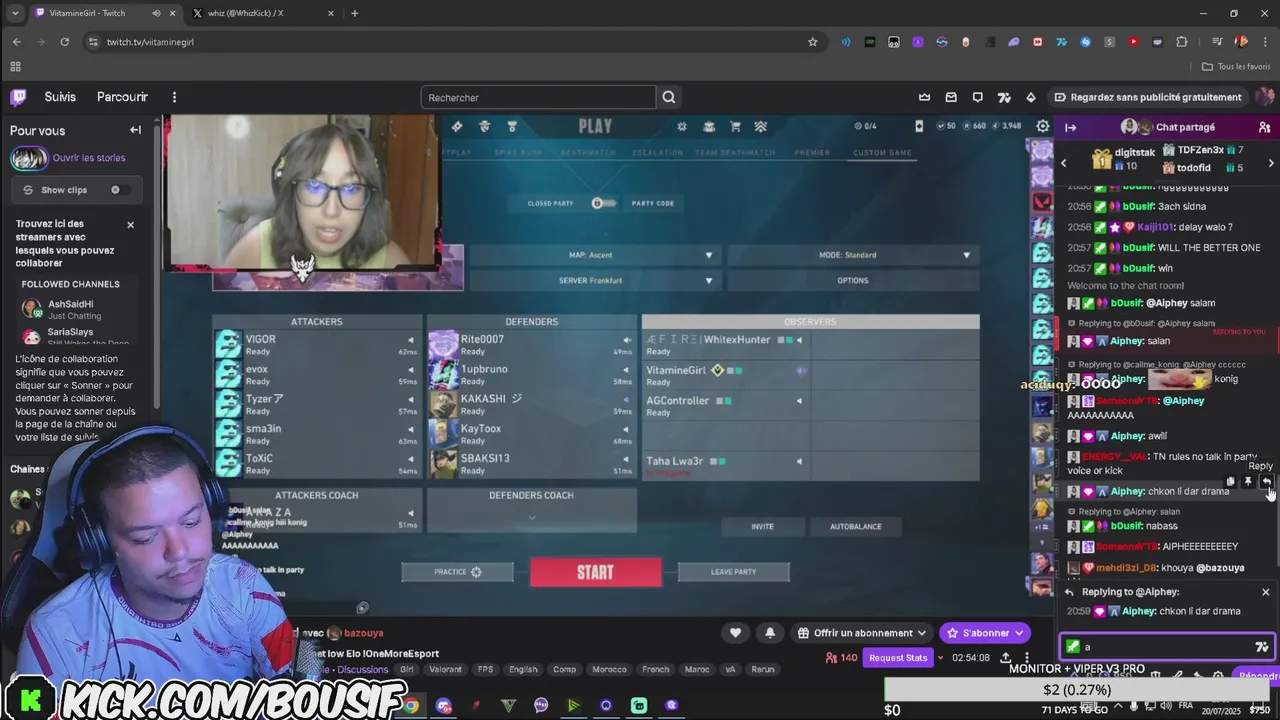Expand arrow beside Request Stats
1280x720 pixels.
click(x=941, y=657)
